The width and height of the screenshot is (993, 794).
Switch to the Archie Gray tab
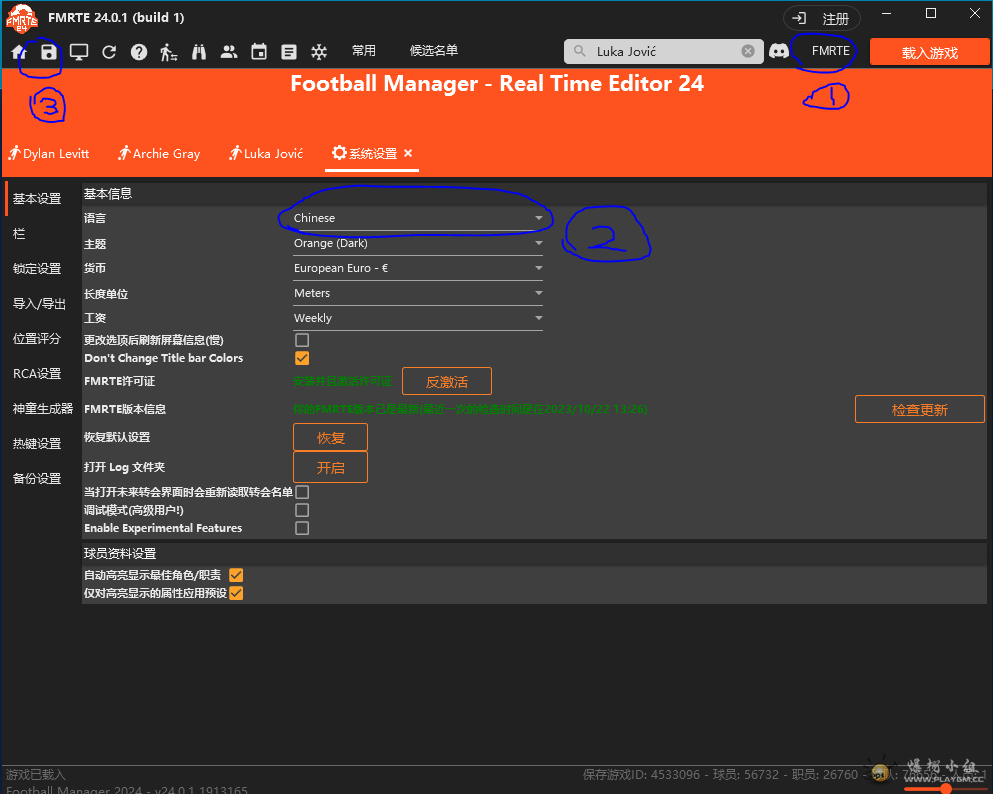159,153
